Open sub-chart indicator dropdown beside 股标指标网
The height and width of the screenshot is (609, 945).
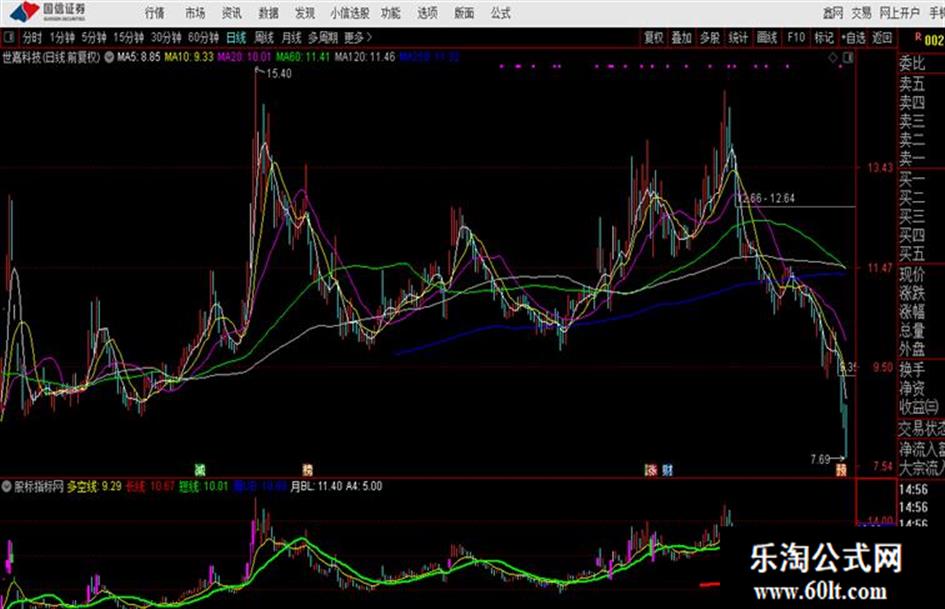(7, 486)
